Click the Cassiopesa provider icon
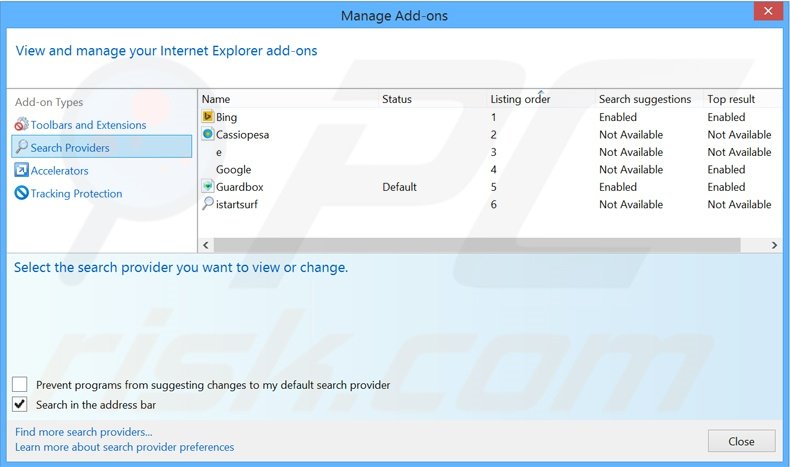Screen dimensions: 790x467 click(x=208, y=134)
